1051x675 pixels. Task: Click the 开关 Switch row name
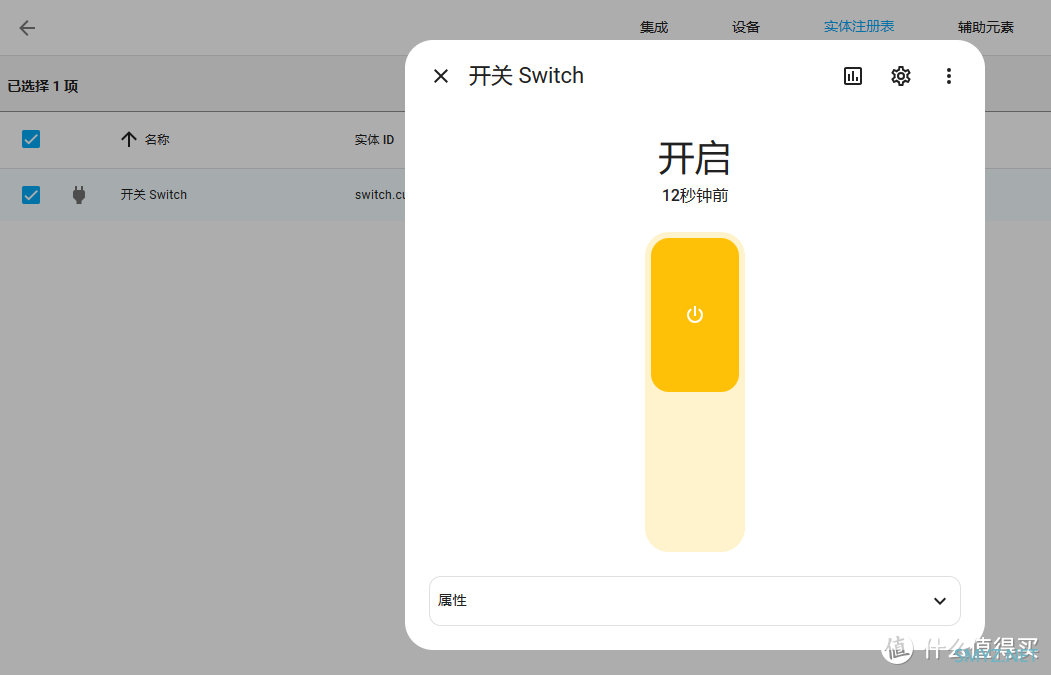[x=153, y=194]
